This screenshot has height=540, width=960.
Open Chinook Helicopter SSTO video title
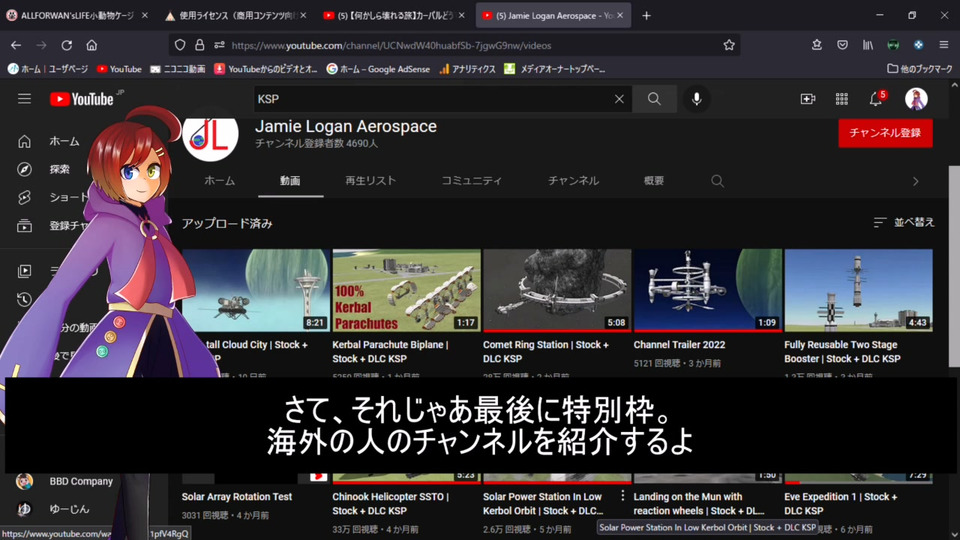(391, 503)
